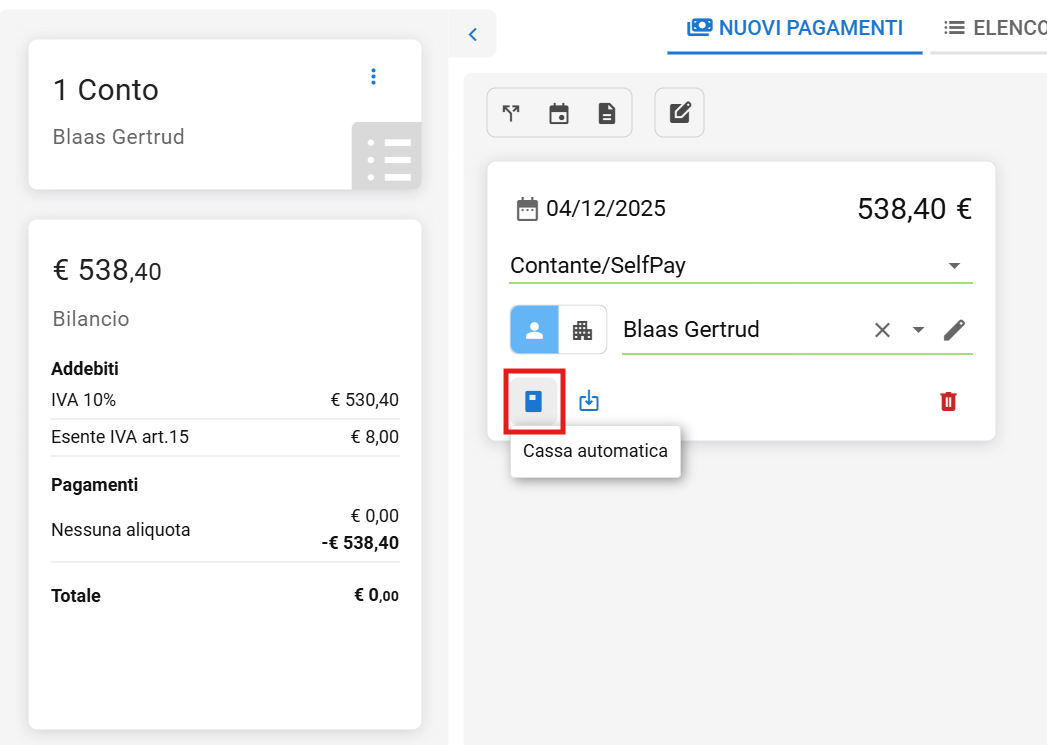Edit payer with the pencil icon

point(954,330)
